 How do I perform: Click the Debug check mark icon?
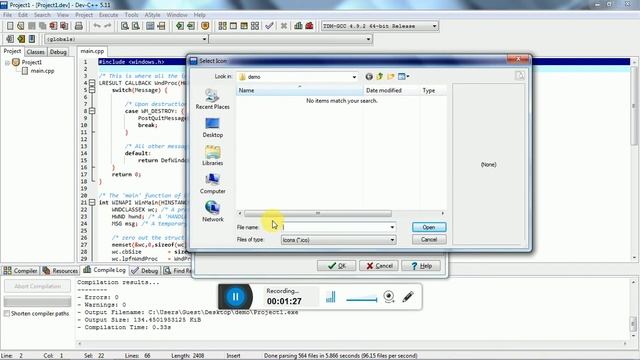pyautogui.click(x=269, y=26)
